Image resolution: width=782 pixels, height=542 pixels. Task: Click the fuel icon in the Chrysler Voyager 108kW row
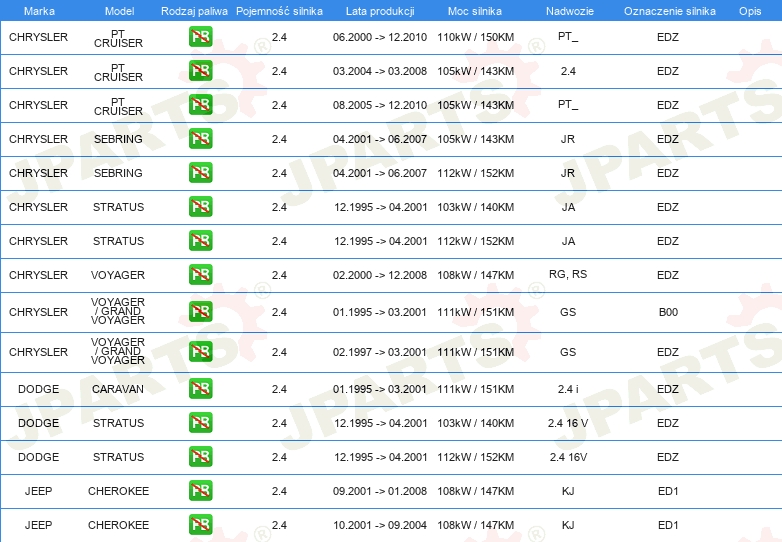click(200, 274)
